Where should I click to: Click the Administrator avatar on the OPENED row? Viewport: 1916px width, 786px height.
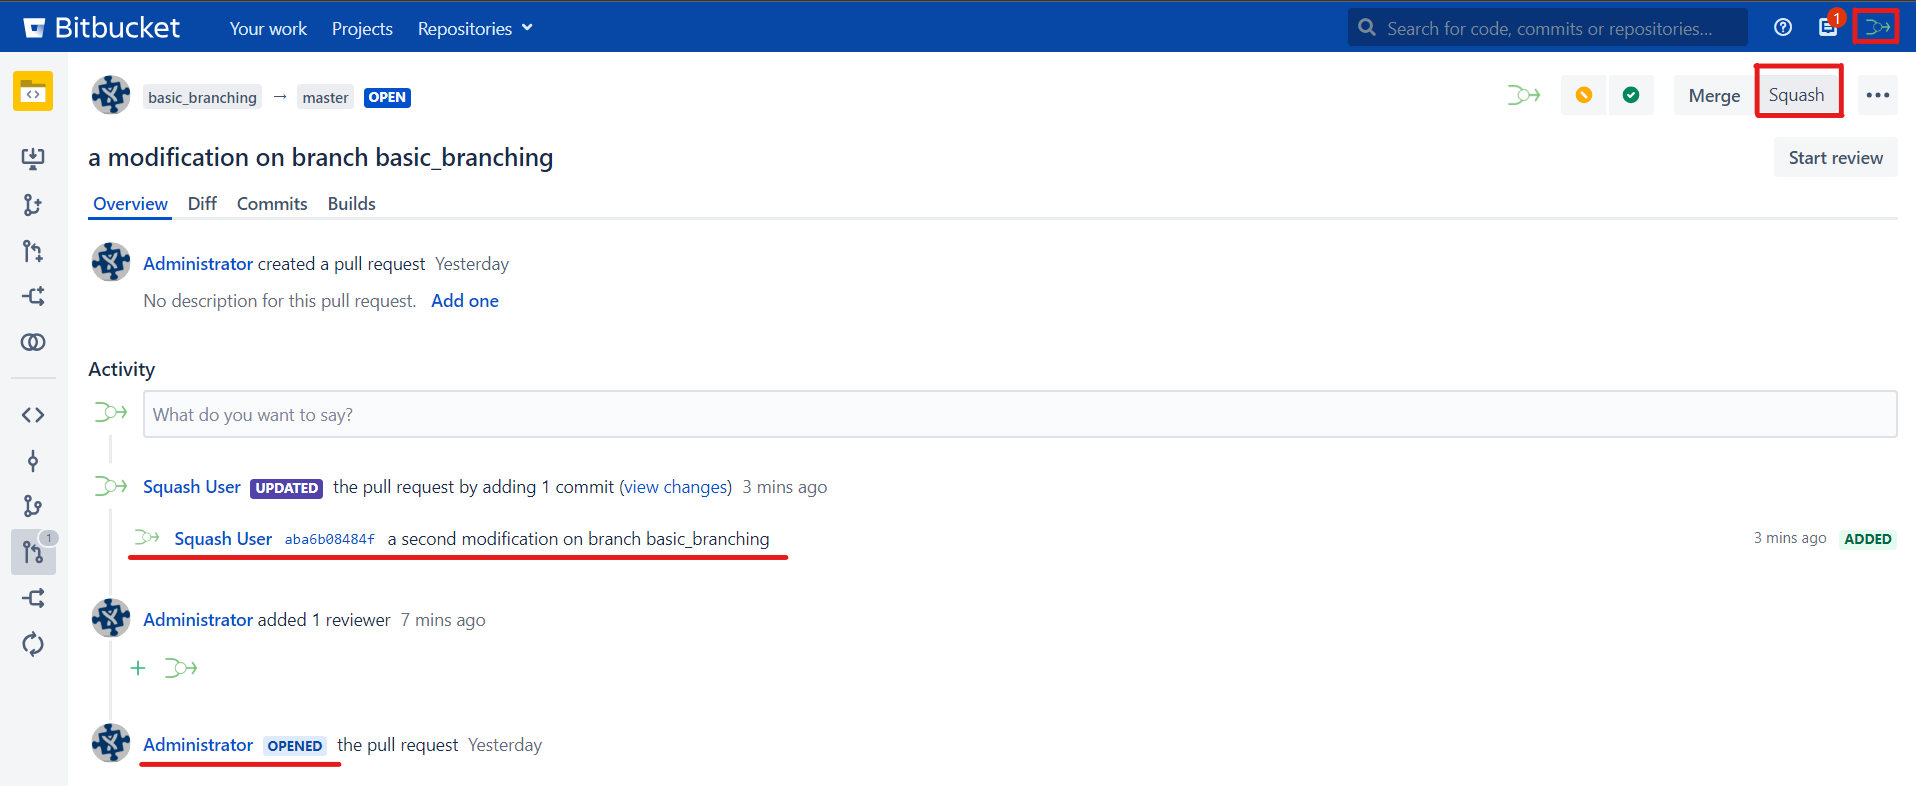pyautogui.click(x=111, y=743)
